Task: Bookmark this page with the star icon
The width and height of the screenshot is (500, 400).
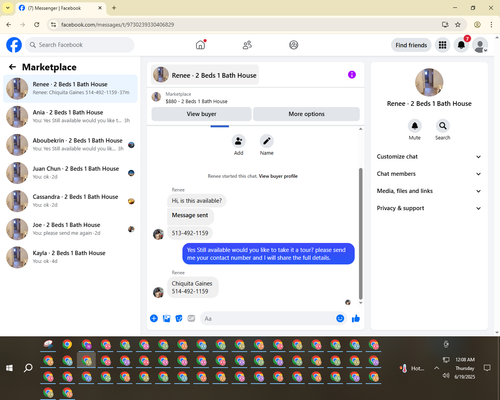Action: point(458,24)
